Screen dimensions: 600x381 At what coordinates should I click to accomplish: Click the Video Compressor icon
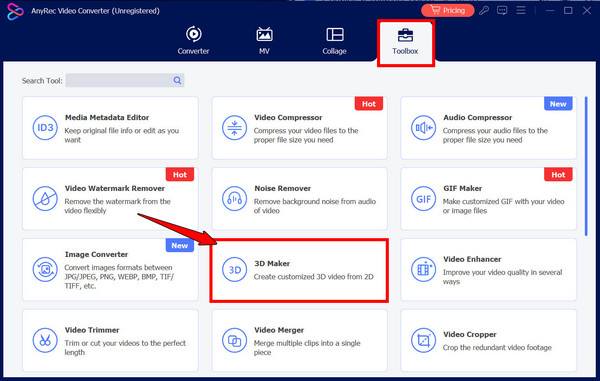point(234,127)
